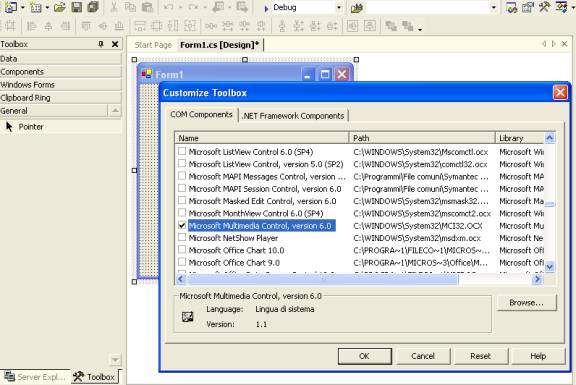Open the Start Page document tab

tap(153, 45)
